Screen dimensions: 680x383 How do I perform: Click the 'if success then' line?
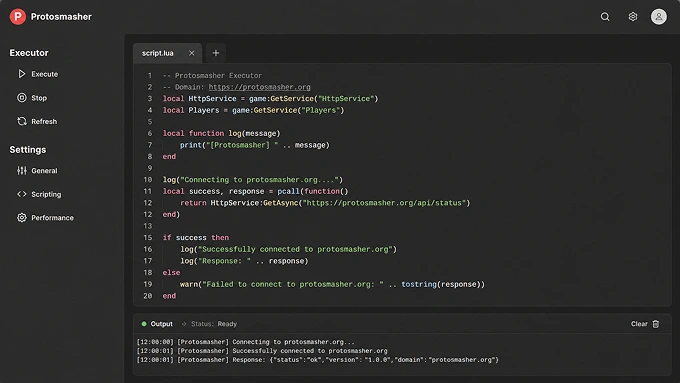point(196,238)
